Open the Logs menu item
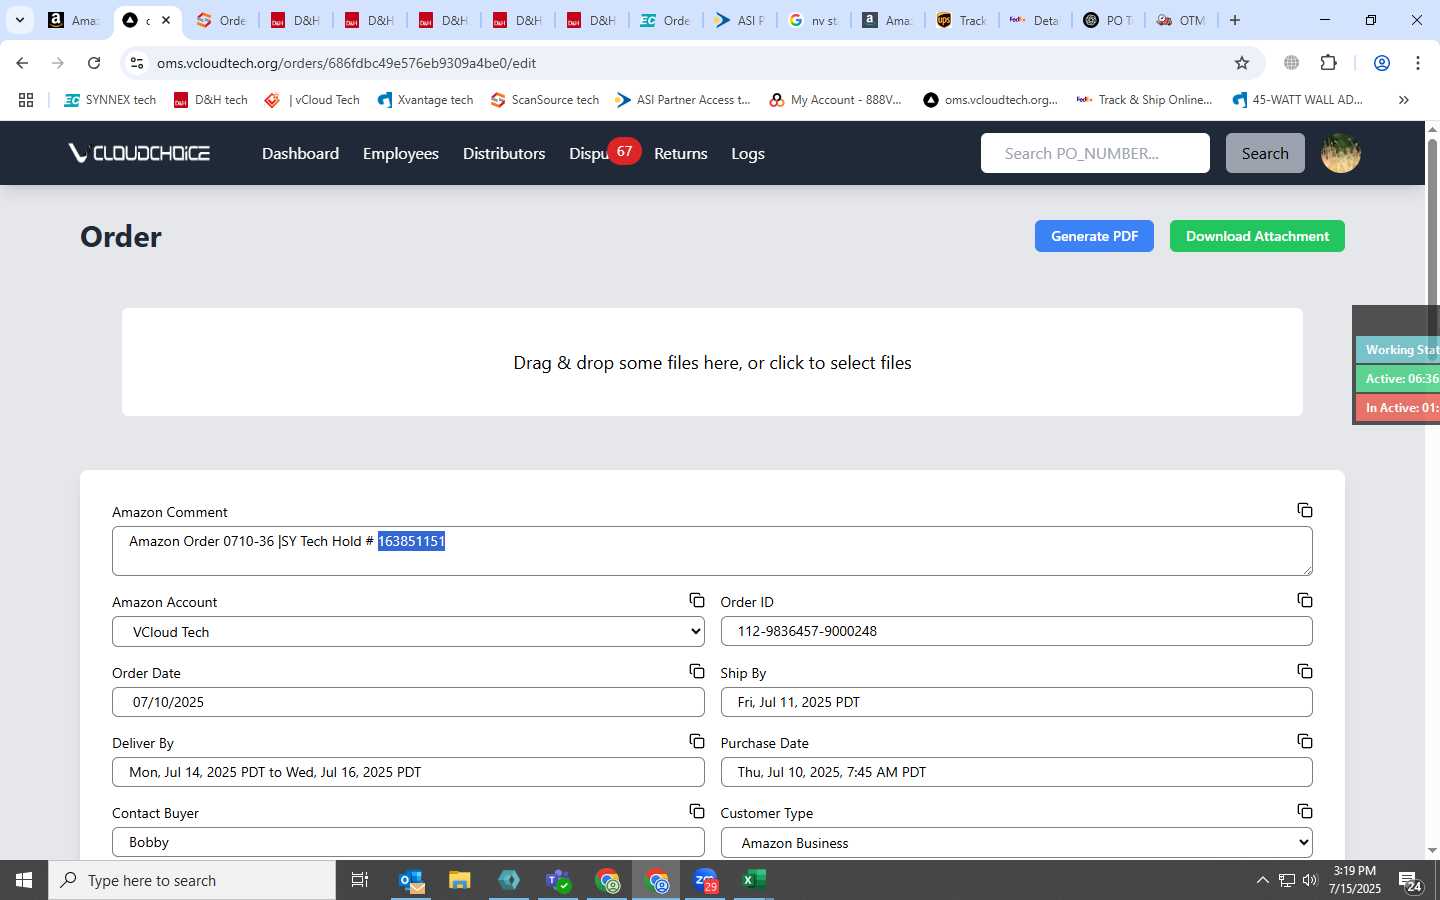 point(748,153)
